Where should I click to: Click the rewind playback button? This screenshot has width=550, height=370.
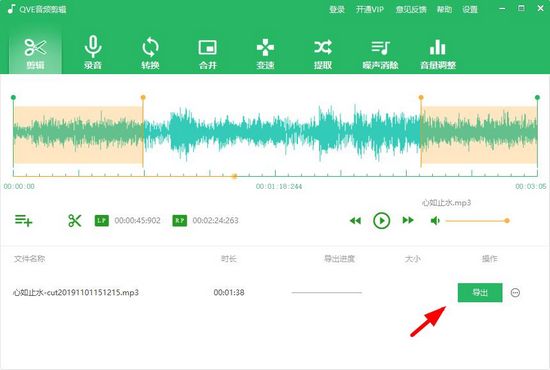[x=355, y=221]
